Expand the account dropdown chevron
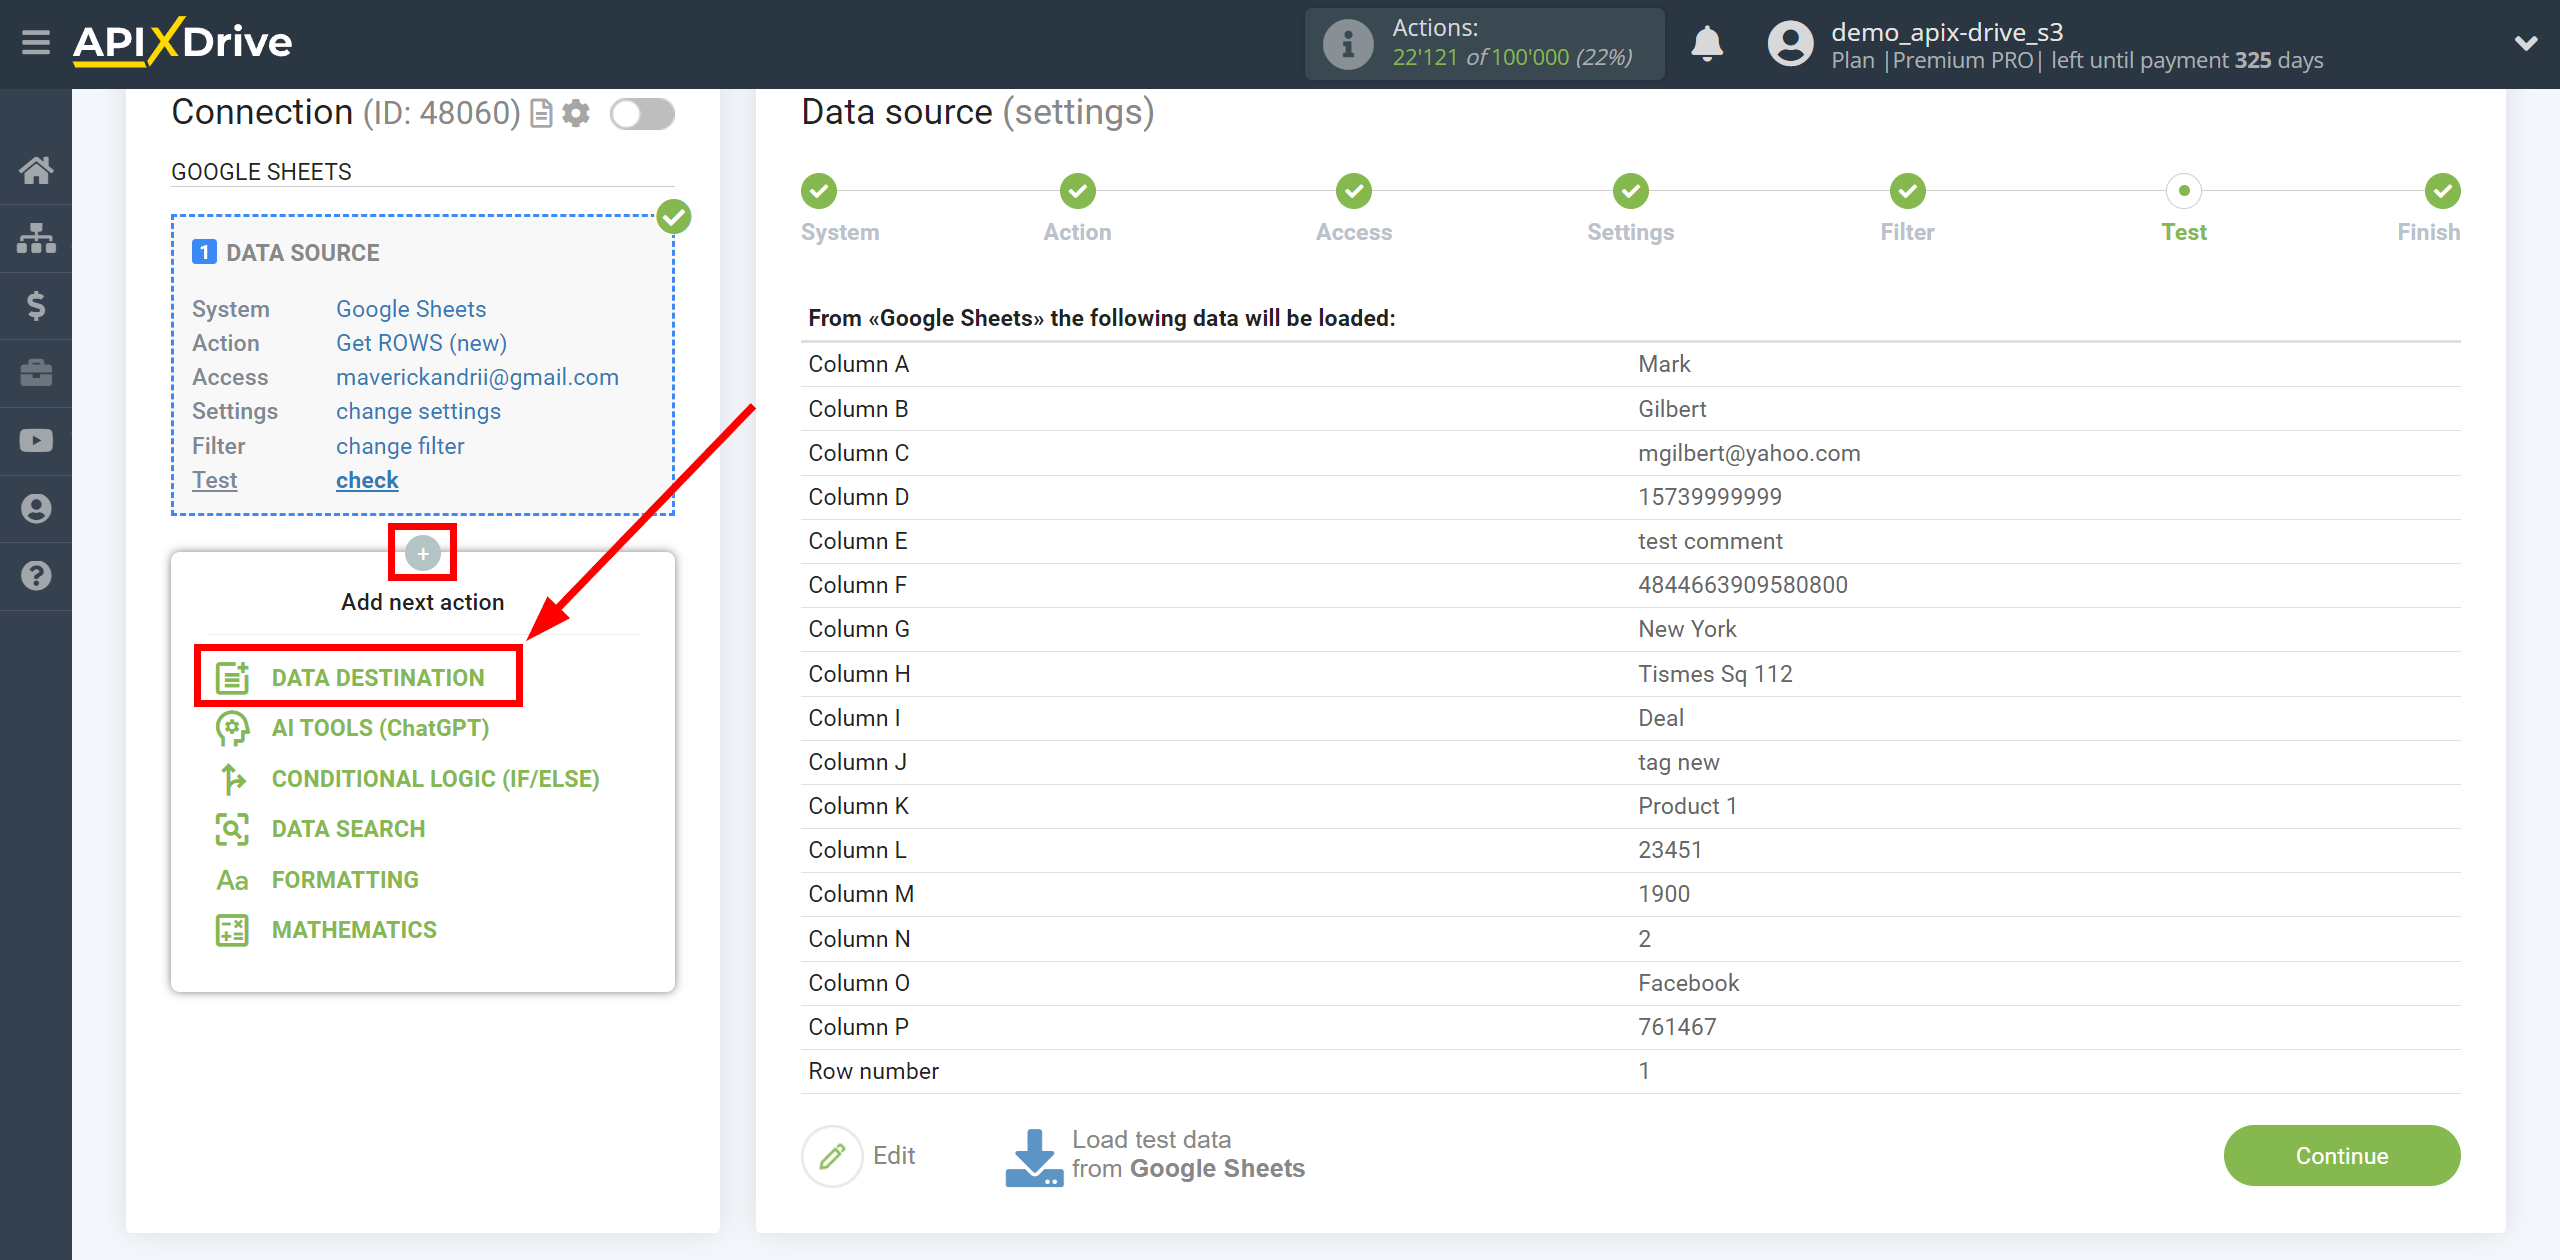The height and width of the screenshot is (1260, 2560). (2526, 43)
